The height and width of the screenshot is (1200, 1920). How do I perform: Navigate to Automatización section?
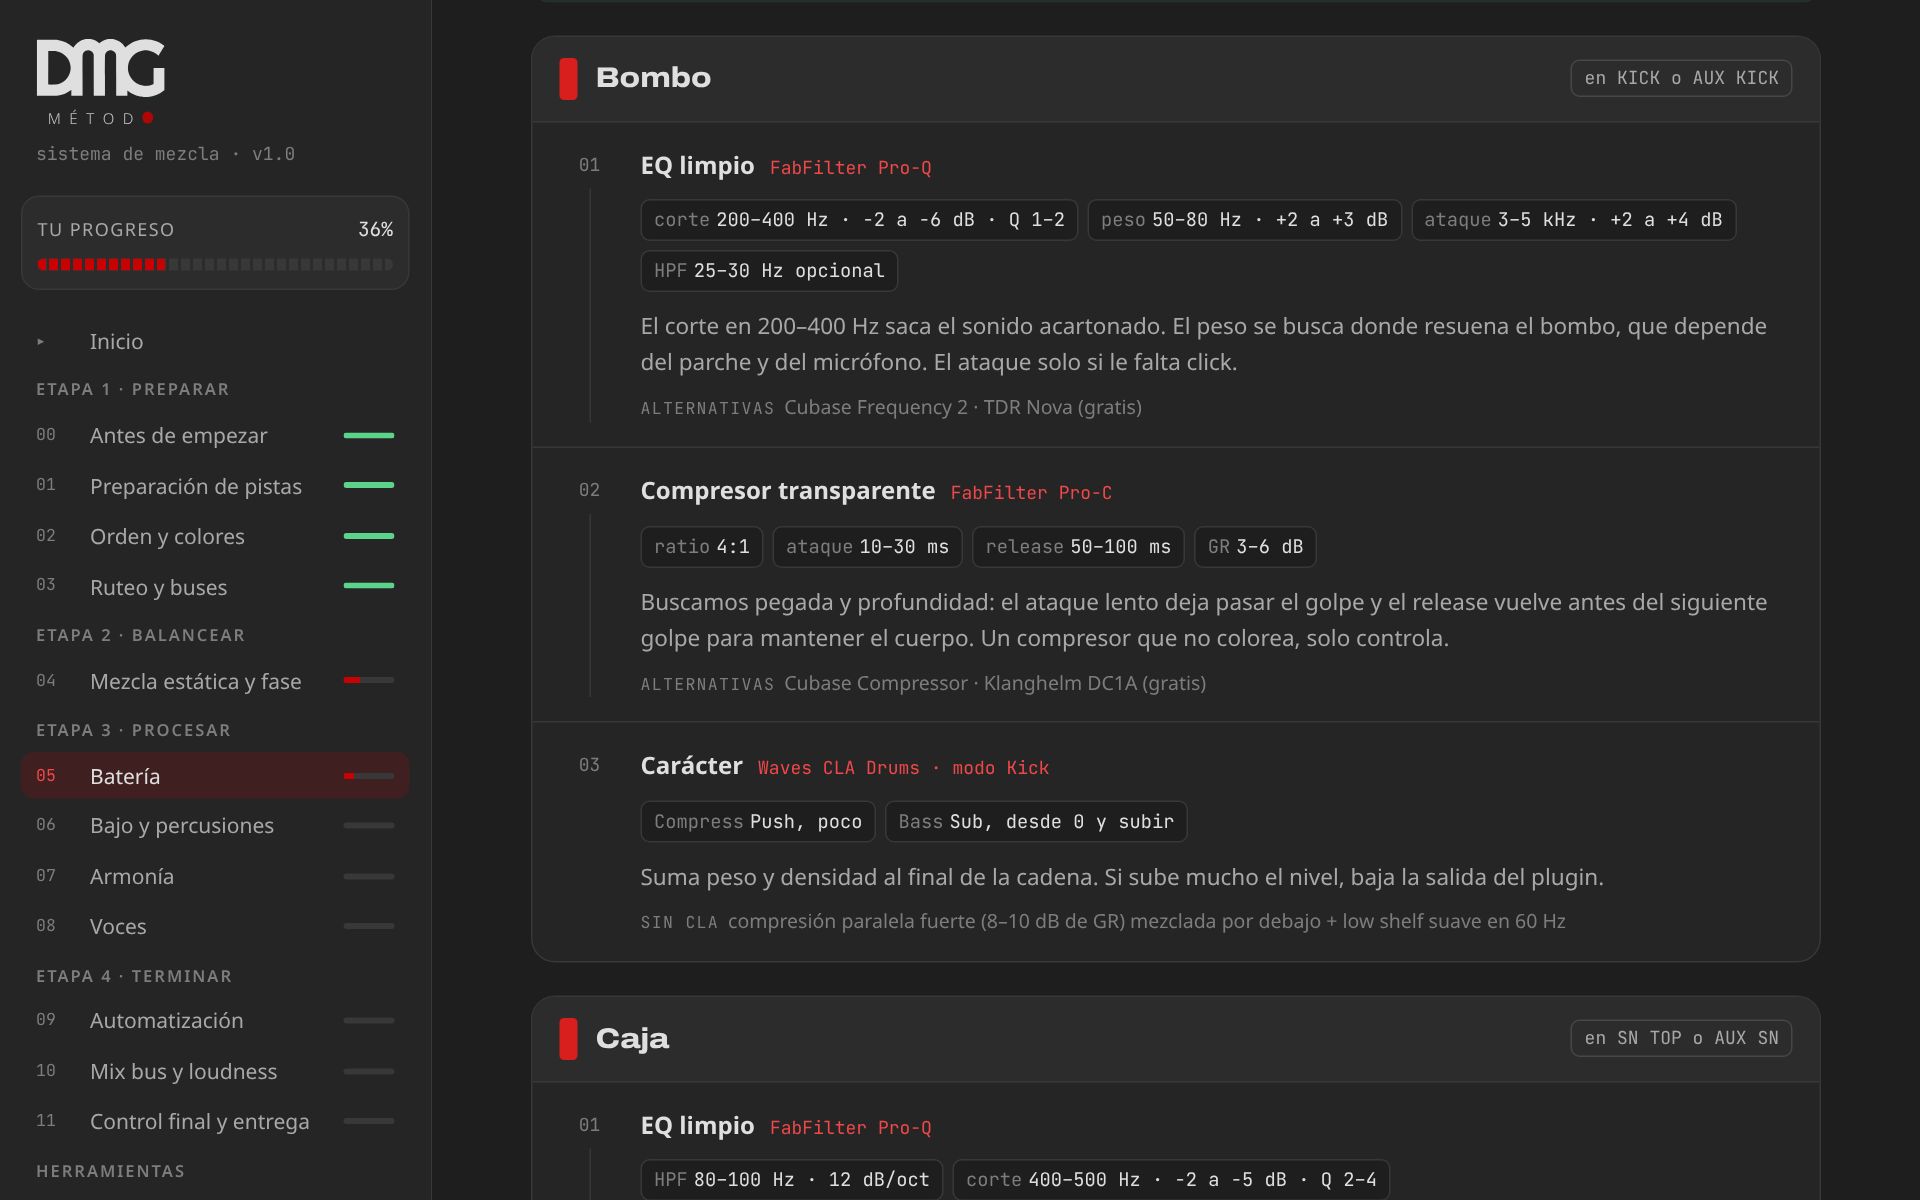click(x=215, y=1021)
